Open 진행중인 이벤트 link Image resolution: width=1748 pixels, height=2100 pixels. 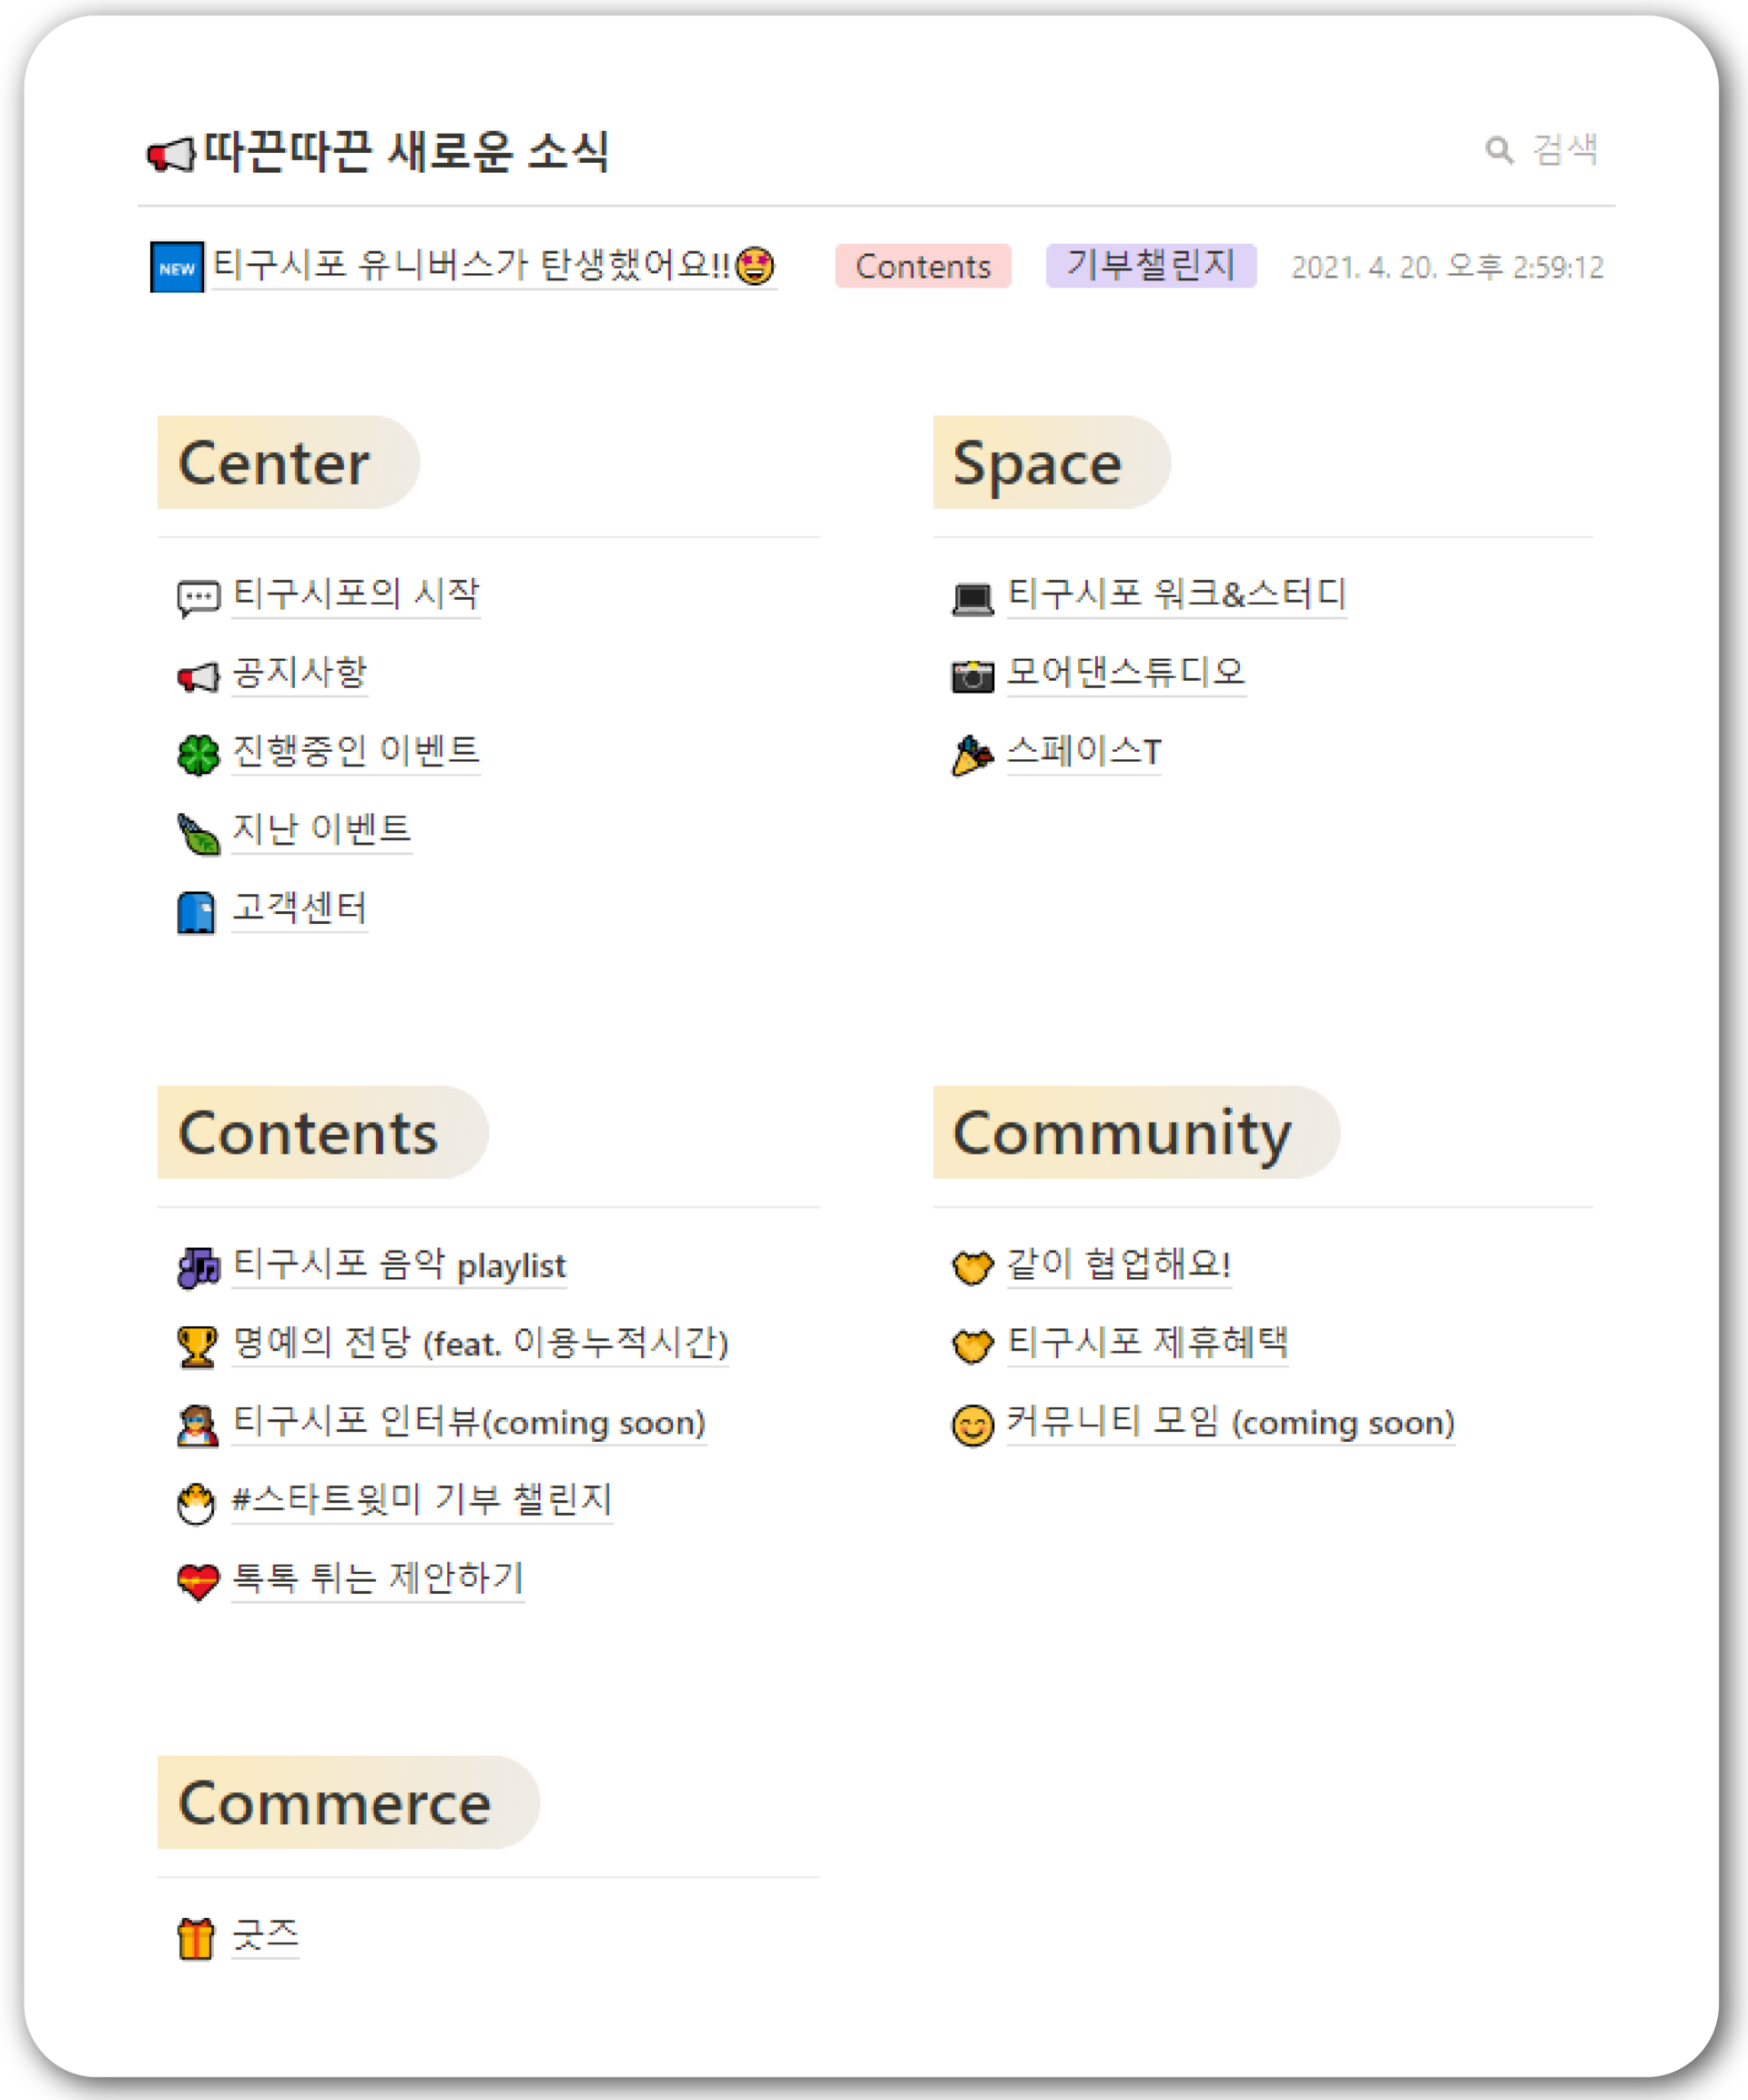click(356, 751)
